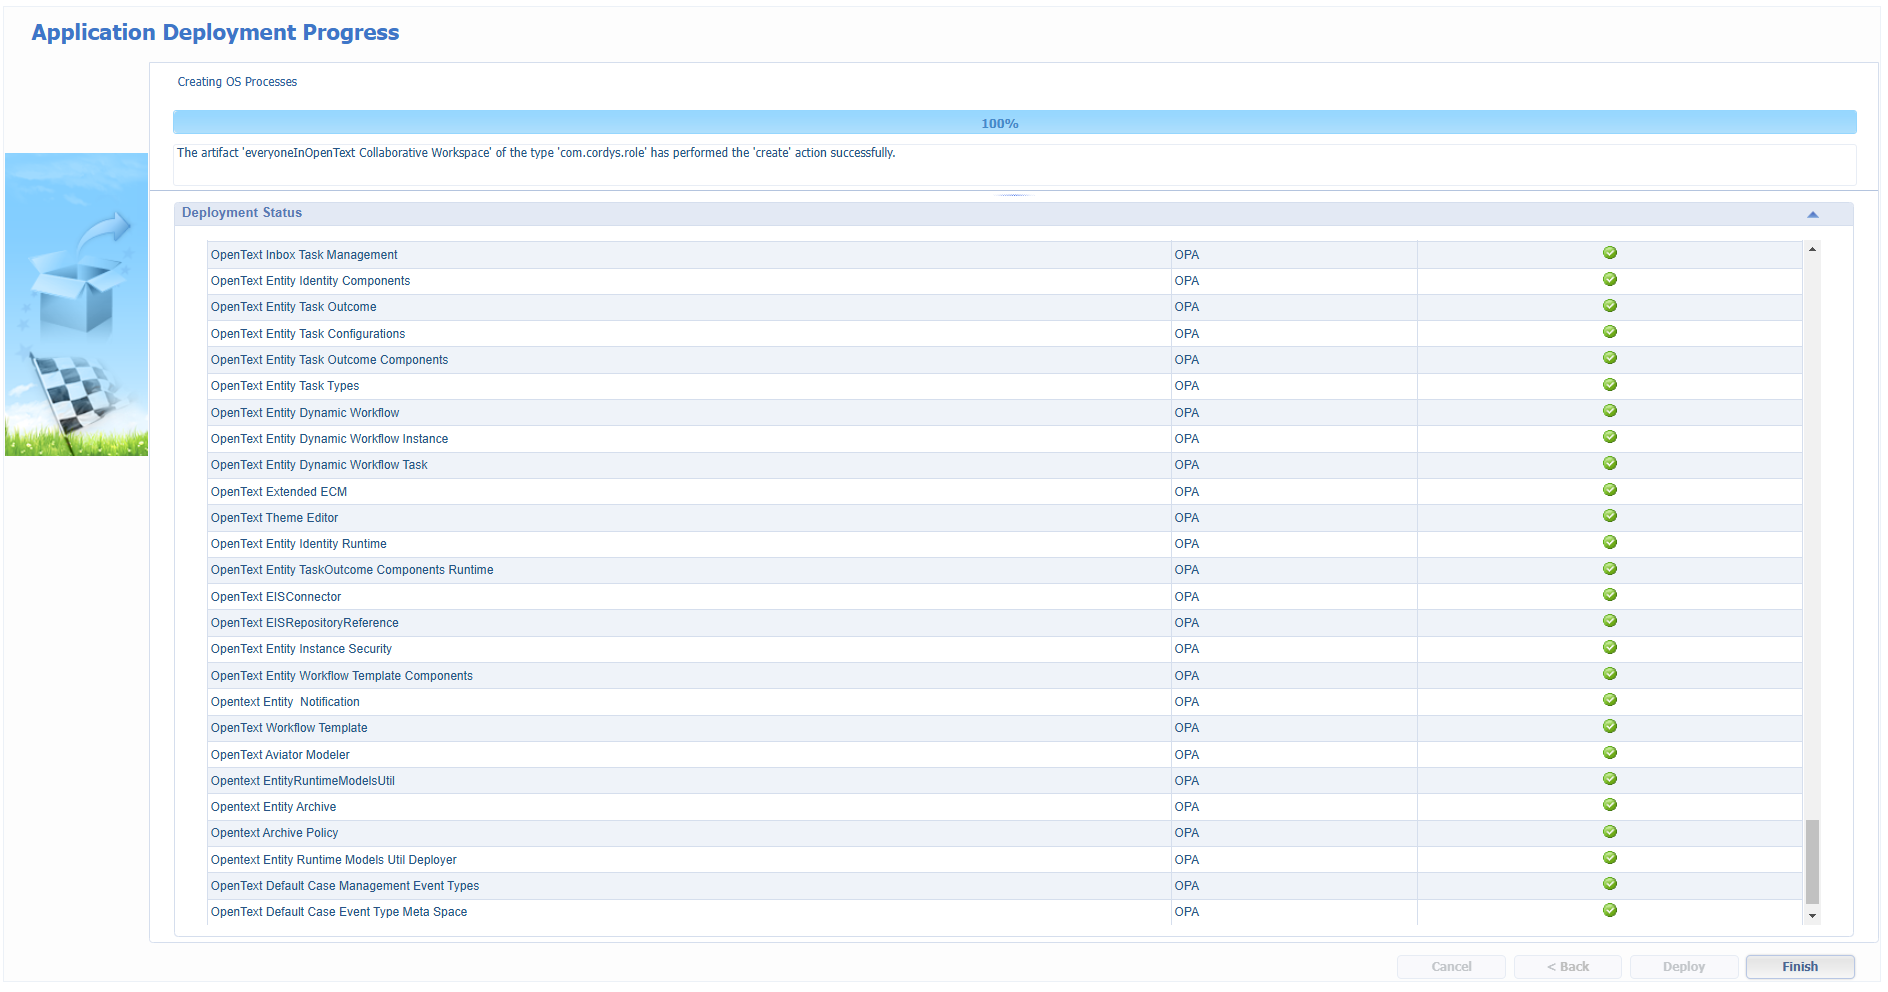The width and height of the screenshot is (1888, 992).
Task: Select Opentext Entity Notification name
Action: coord(285,702)
